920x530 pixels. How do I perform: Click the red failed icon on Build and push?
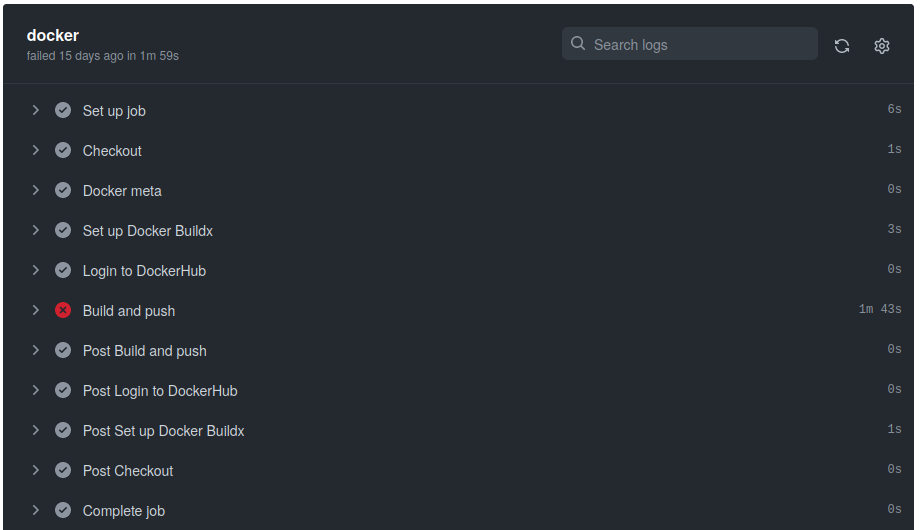pyautogui.click(x=63, y=310)
